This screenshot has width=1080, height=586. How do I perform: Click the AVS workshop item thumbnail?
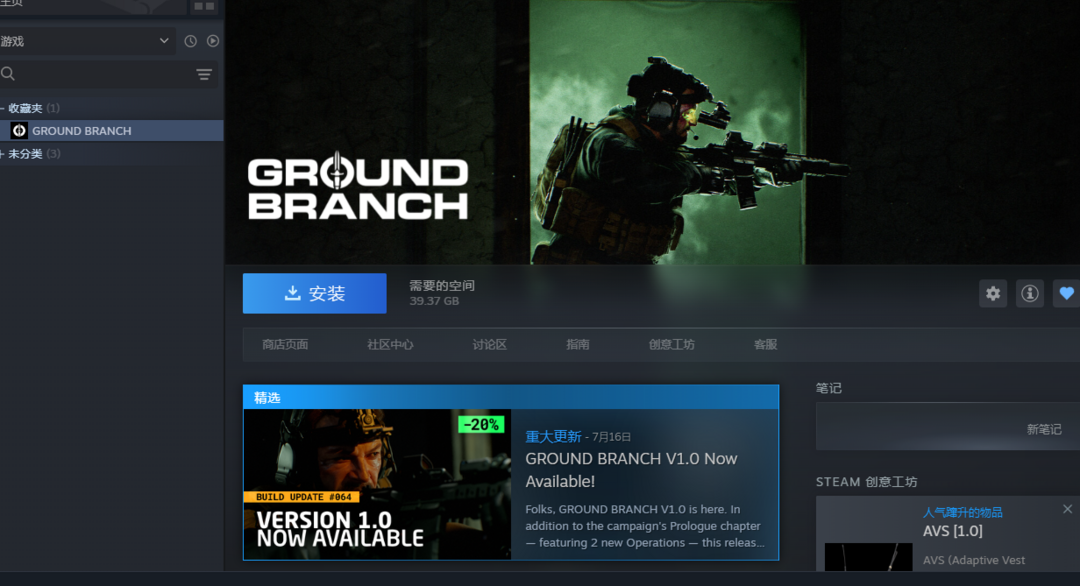(x=869, y=556)
